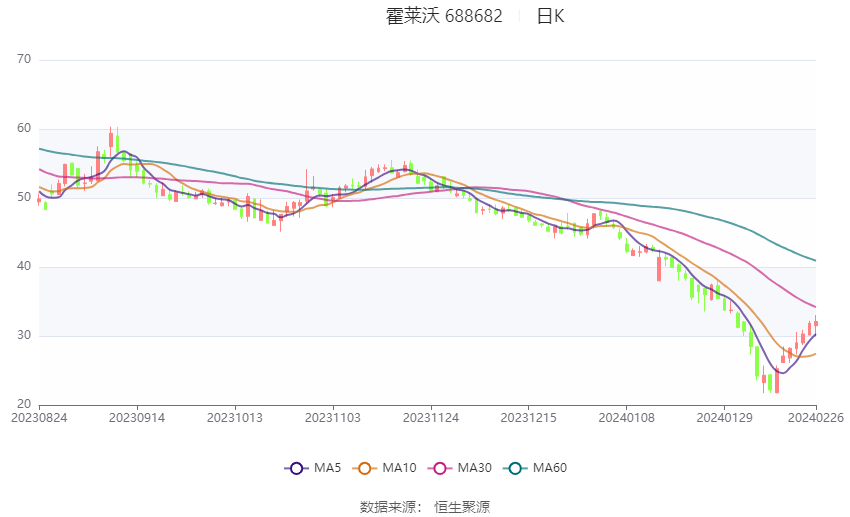Click the 20231124 date axis label

pos(431,418)
